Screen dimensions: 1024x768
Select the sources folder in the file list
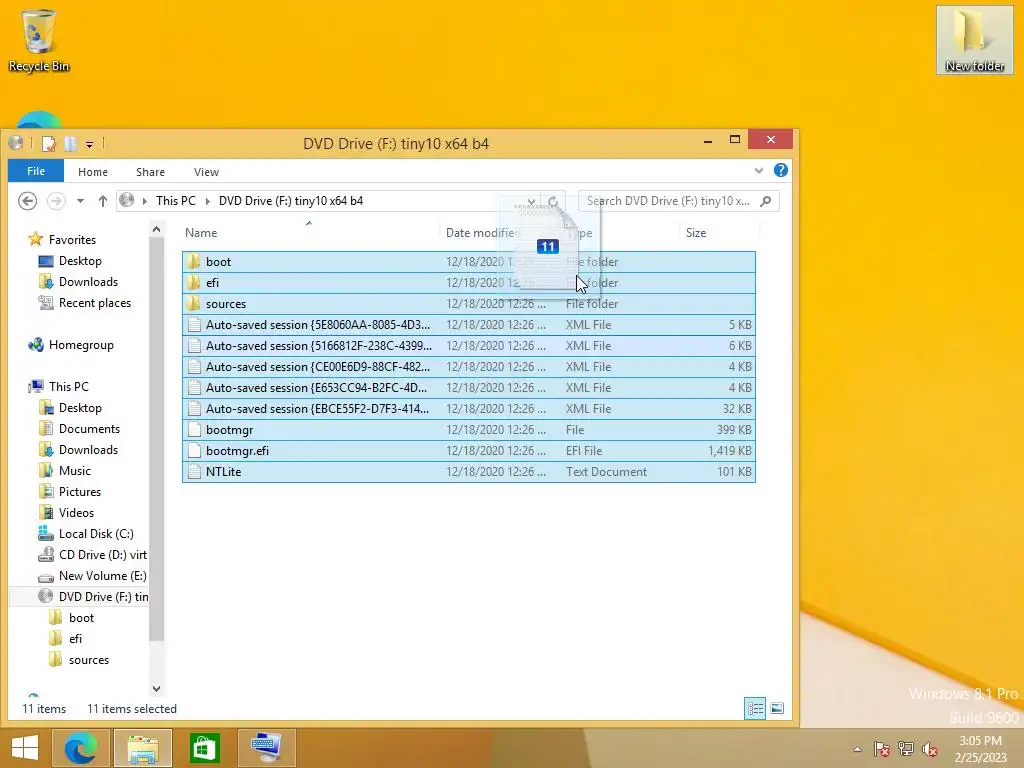[x=468, y=303]
